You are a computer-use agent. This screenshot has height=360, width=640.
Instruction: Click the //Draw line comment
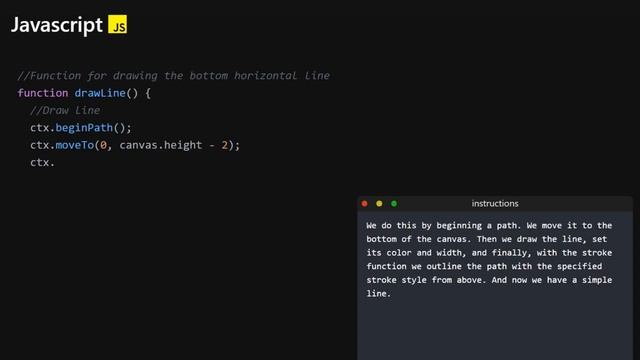pos(65,110)
